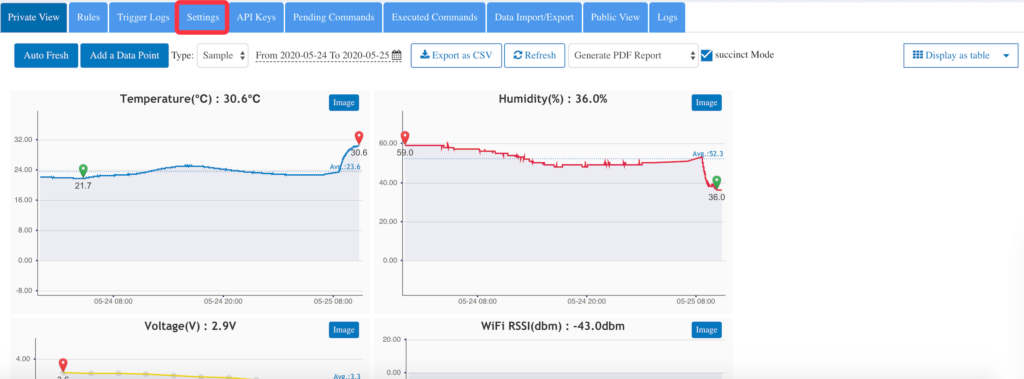1024x379 pixels.
Task: Click Image button on WiFi RSSI chart
Action: coord(706,330)
